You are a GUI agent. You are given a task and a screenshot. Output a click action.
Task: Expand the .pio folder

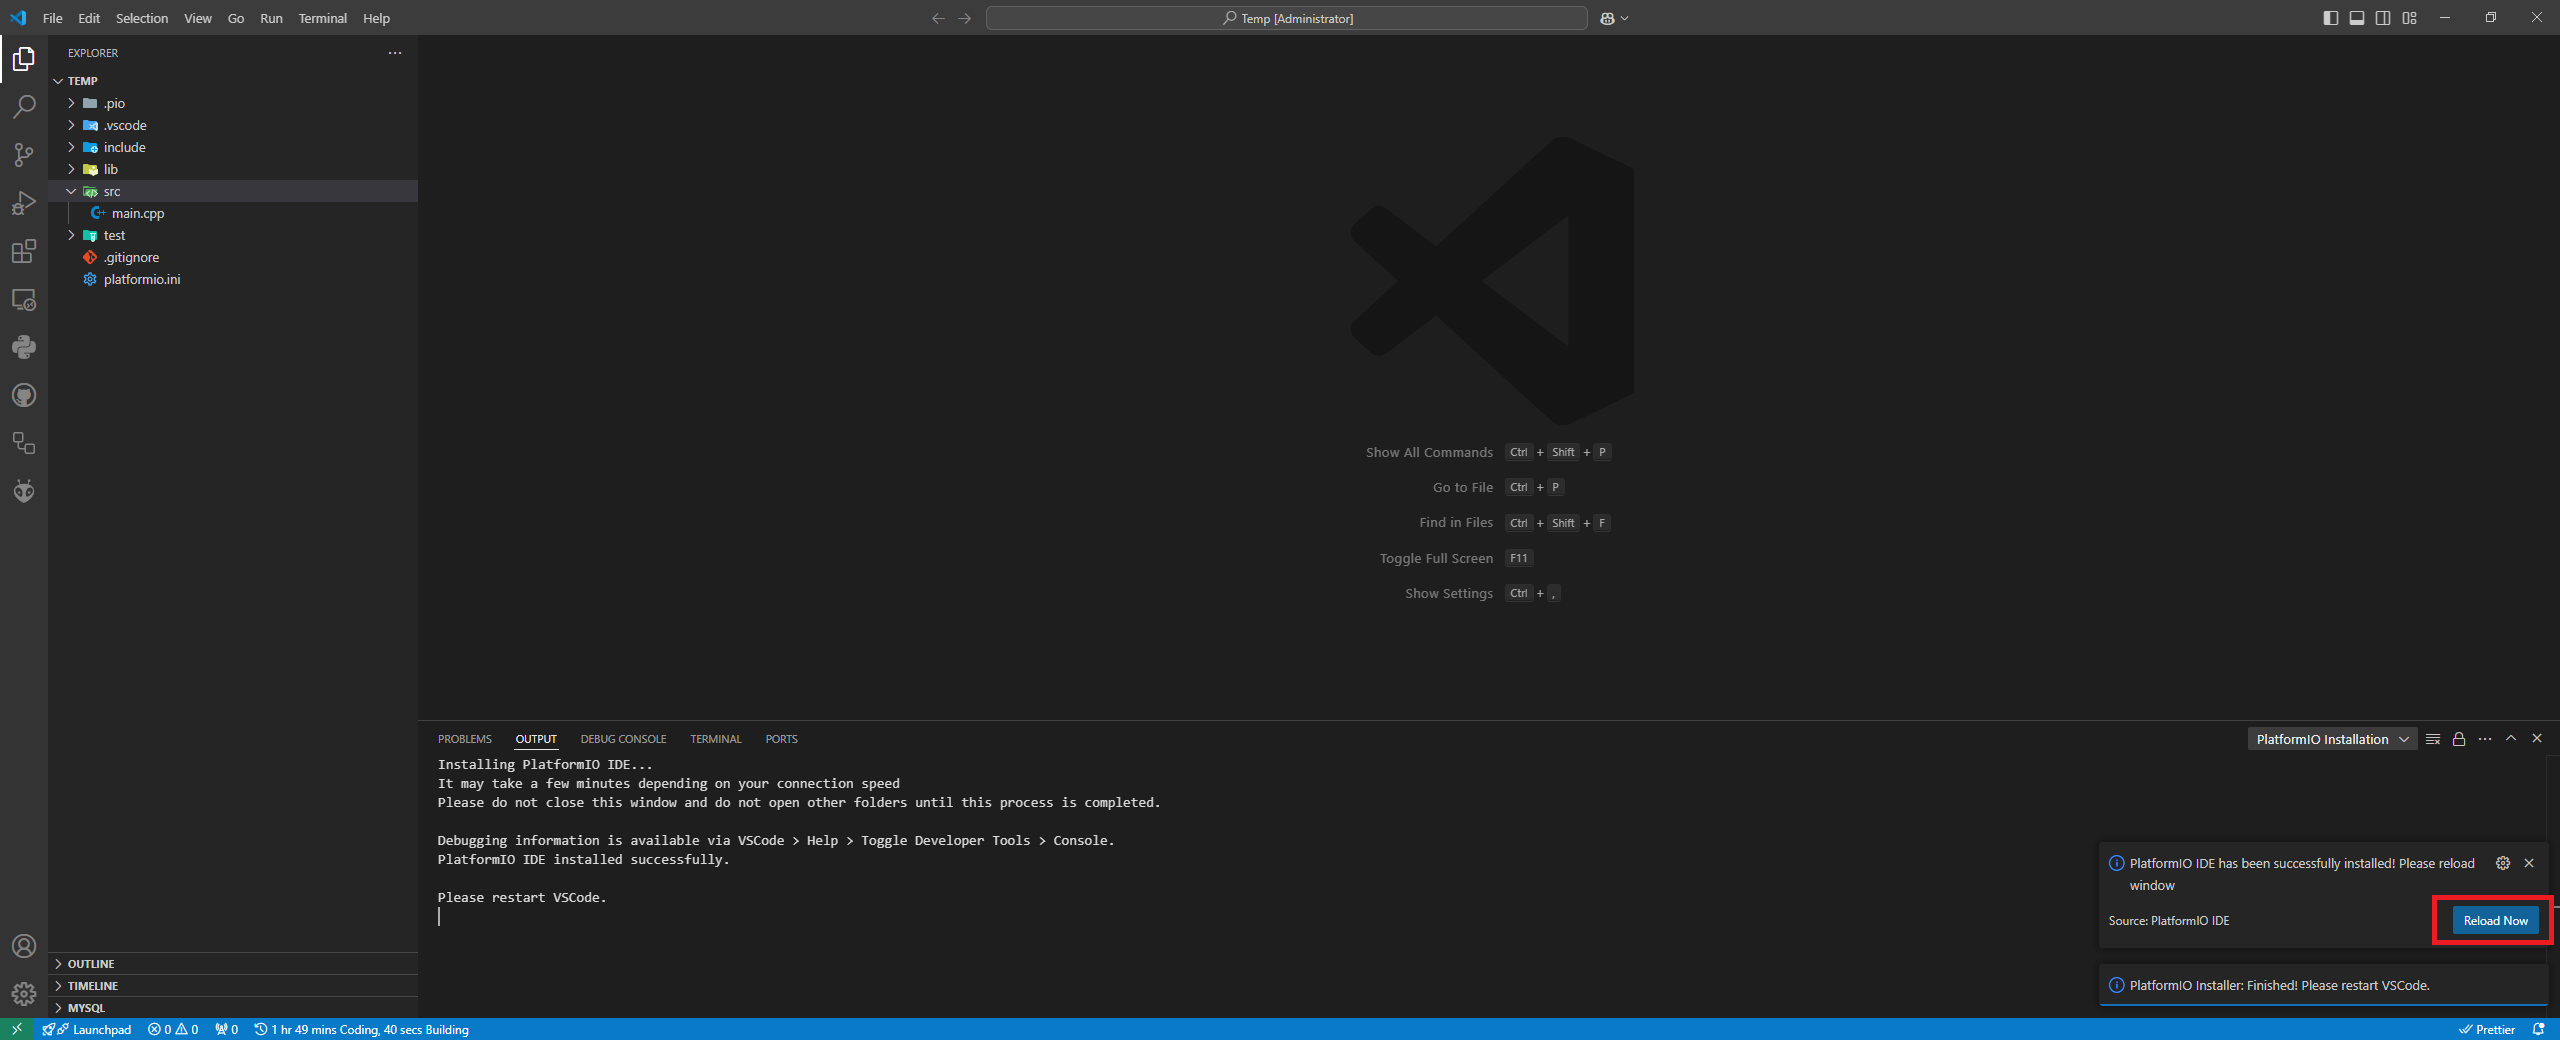pos(233,103)
